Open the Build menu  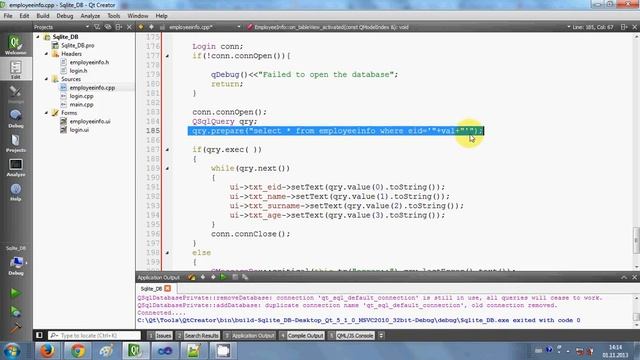42,16
